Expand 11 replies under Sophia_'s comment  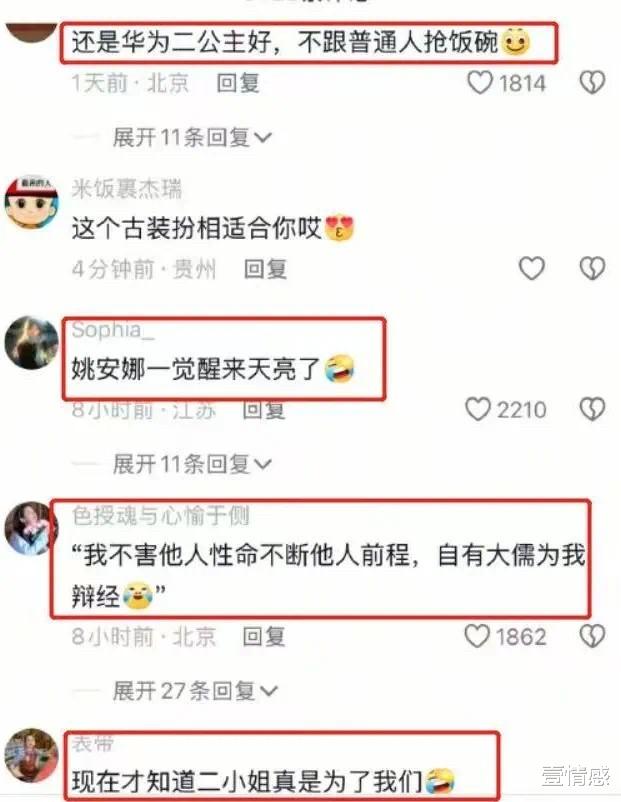[x=192, y=464]
